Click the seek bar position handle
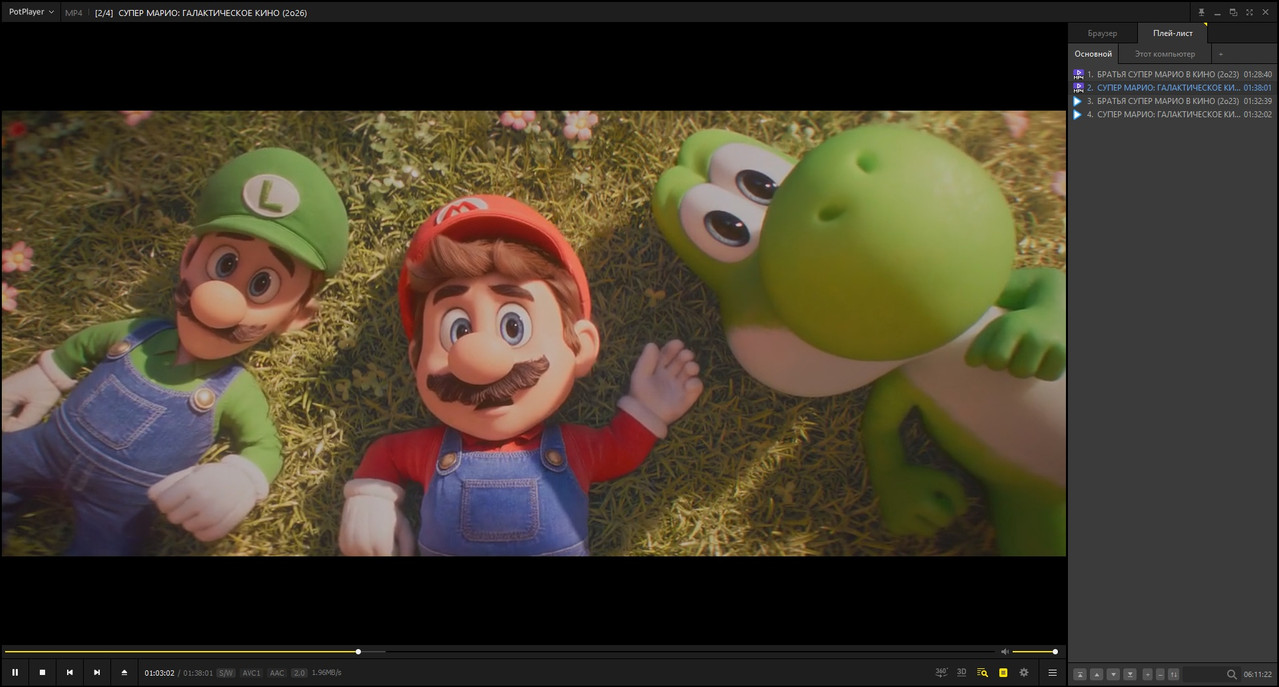The height and width of the screenshot is (687, 1279). [358, 652]
